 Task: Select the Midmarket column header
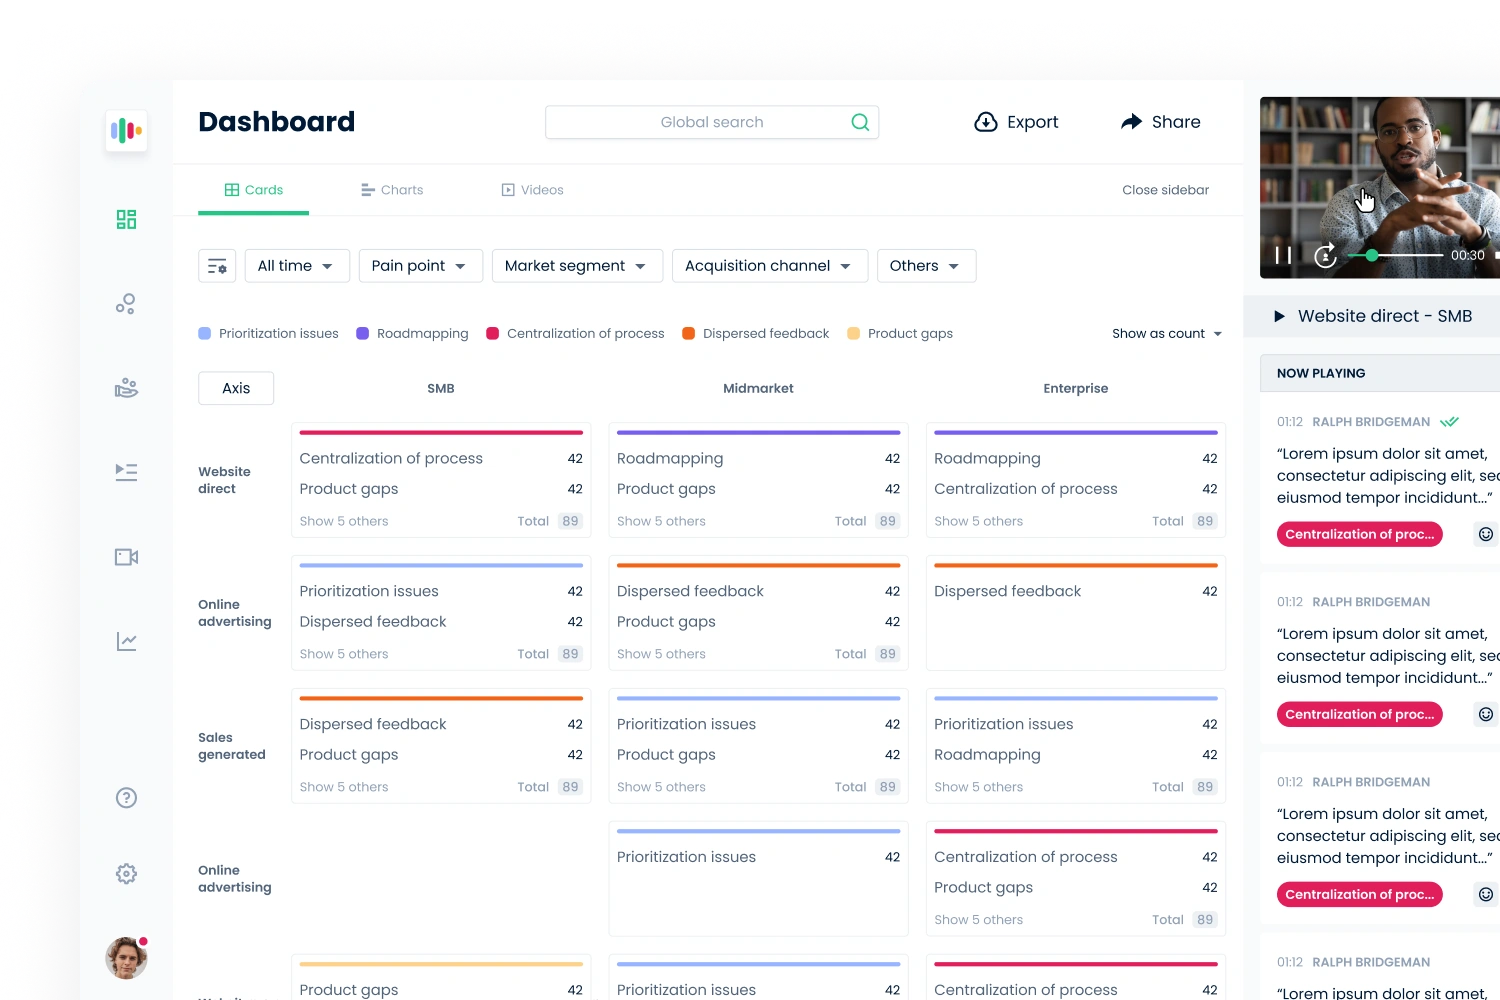click(758, 388)
